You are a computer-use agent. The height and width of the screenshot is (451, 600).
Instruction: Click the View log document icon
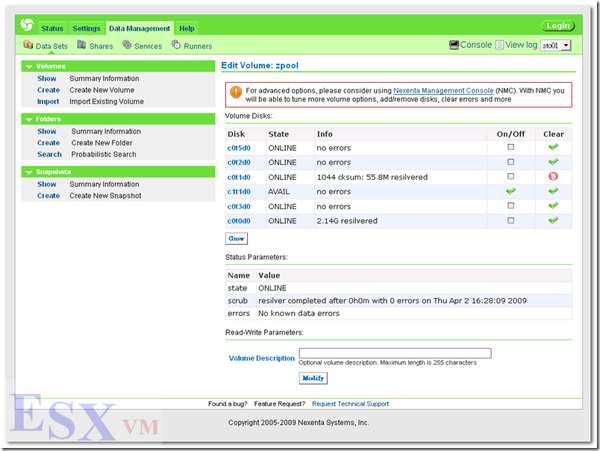[499, 45]
